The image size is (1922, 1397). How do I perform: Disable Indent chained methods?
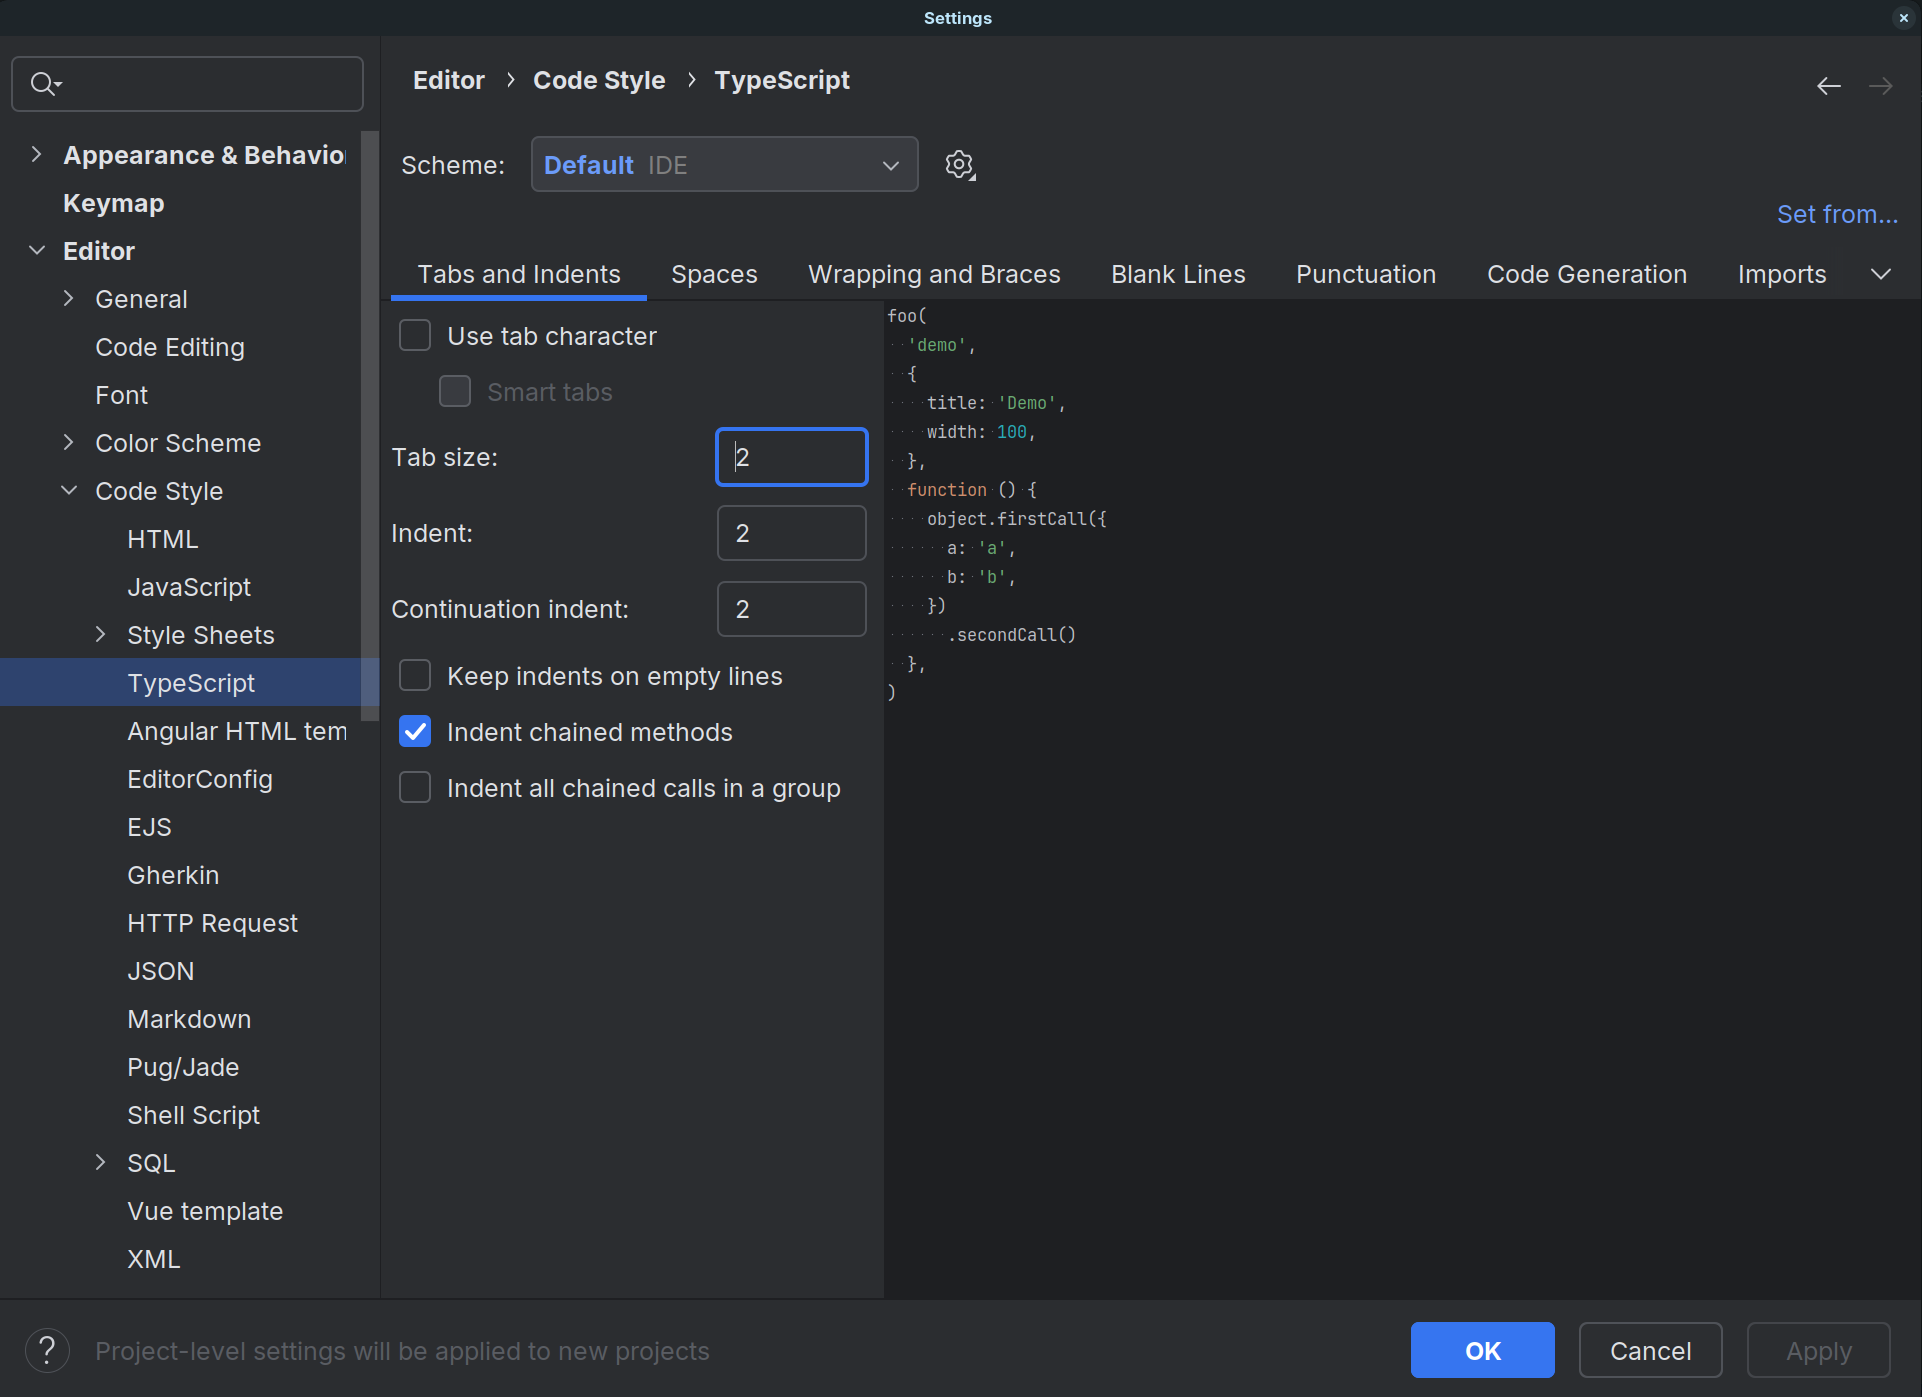(x=414, y=731)
